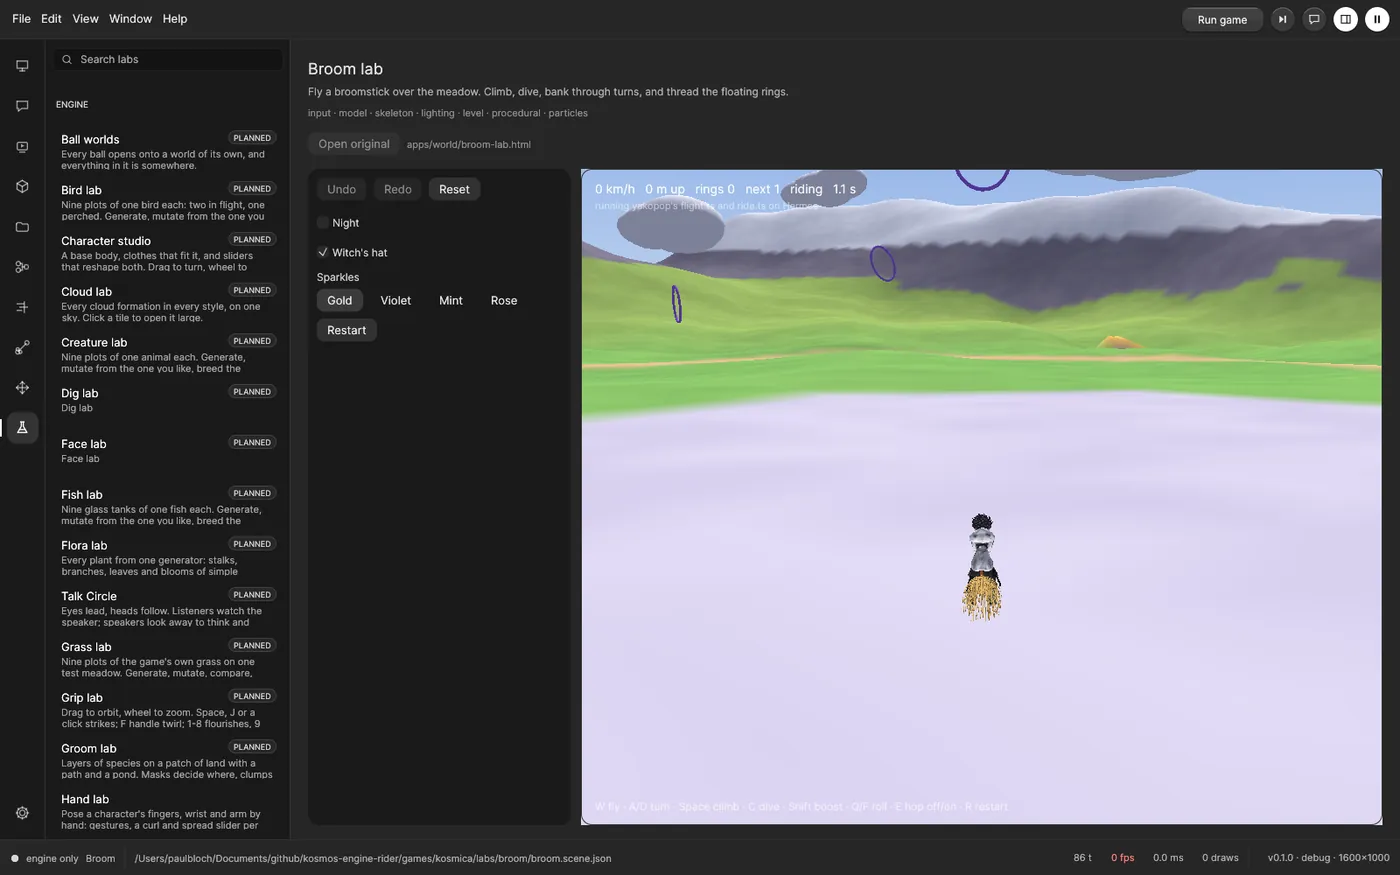This screenshot has height=875, width=1400.
Task: Click the Restart button
Action: 347,330
